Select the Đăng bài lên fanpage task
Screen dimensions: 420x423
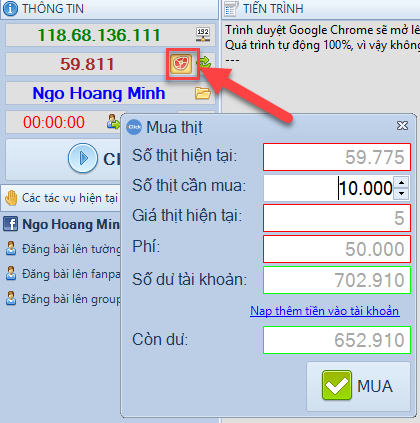pos(63,274)
